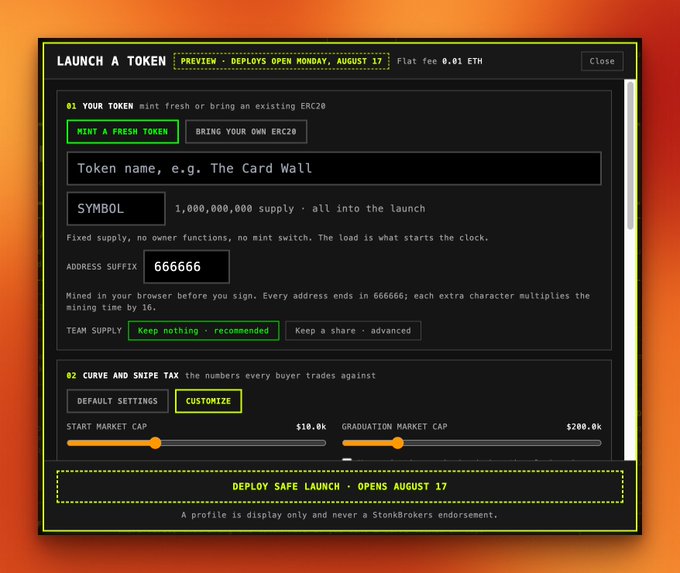Click the $10.0k start market cap value

pyautogui.click(x=311, y=427)
